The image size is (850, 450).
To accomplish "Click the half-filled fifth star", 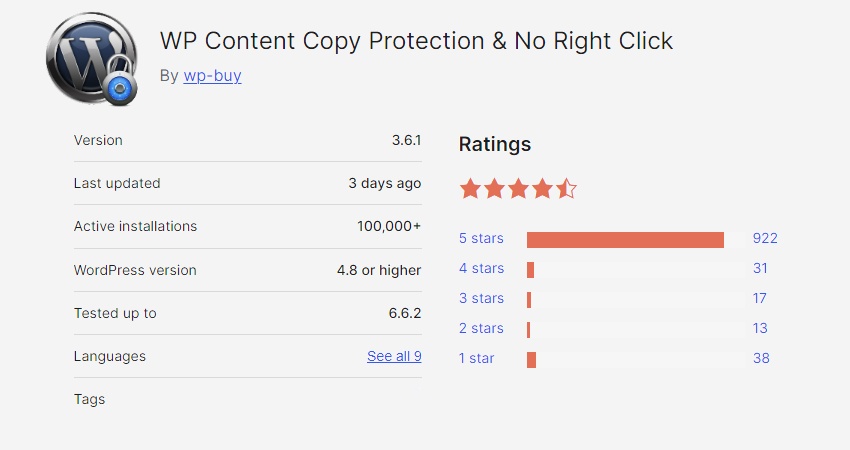I will (566, 188).
